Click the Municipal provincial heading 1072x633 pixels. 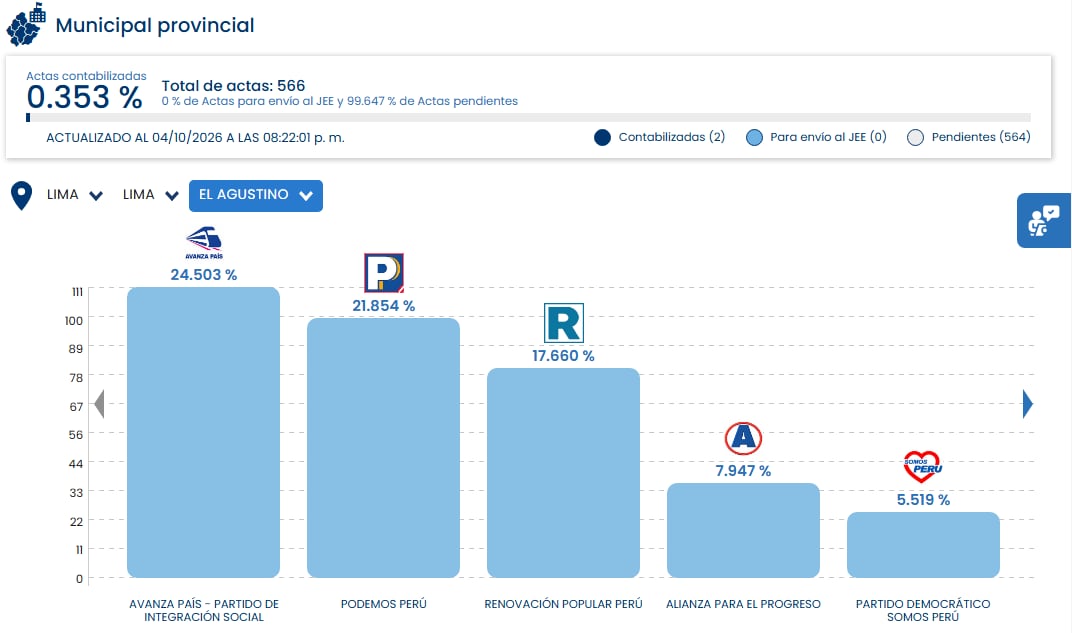(155, 25)
